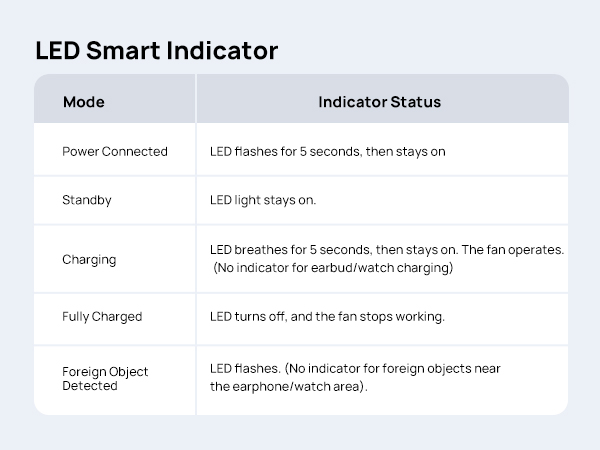This screenshot has width=600, height=450.
Task: Click the word 'Indicator' in the title
Action: point(222,51)
